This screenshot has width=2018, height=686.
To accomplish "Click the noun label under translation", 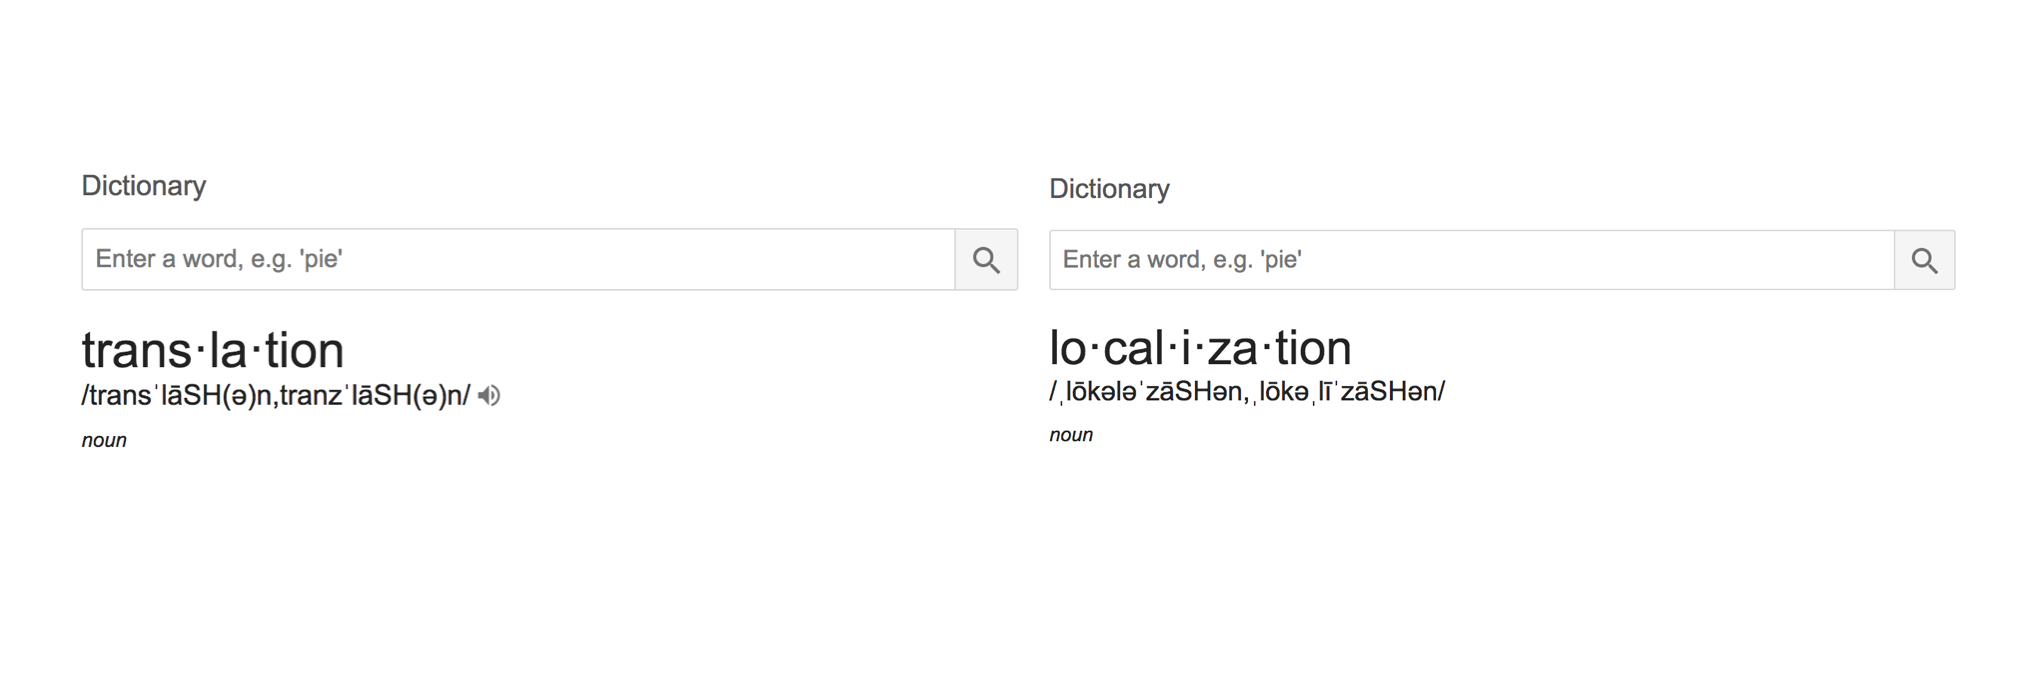I will (104, 441).
